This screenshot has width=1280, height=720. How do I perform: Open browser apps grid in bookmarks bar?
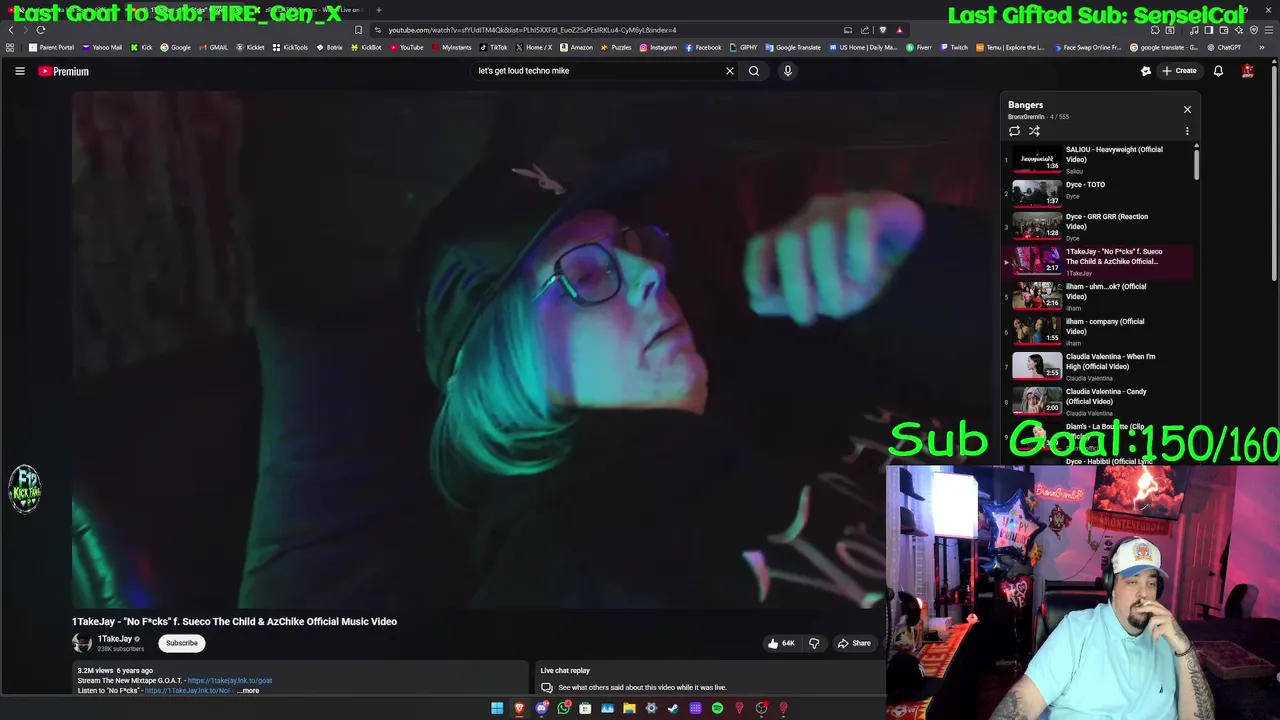tap(10, 47)
